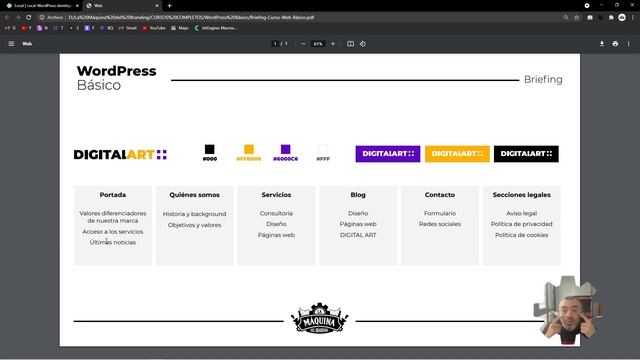The height and width of the screenshot is (360, 640).
Task: Click the PDF page number field
Action: coord(276,44)
